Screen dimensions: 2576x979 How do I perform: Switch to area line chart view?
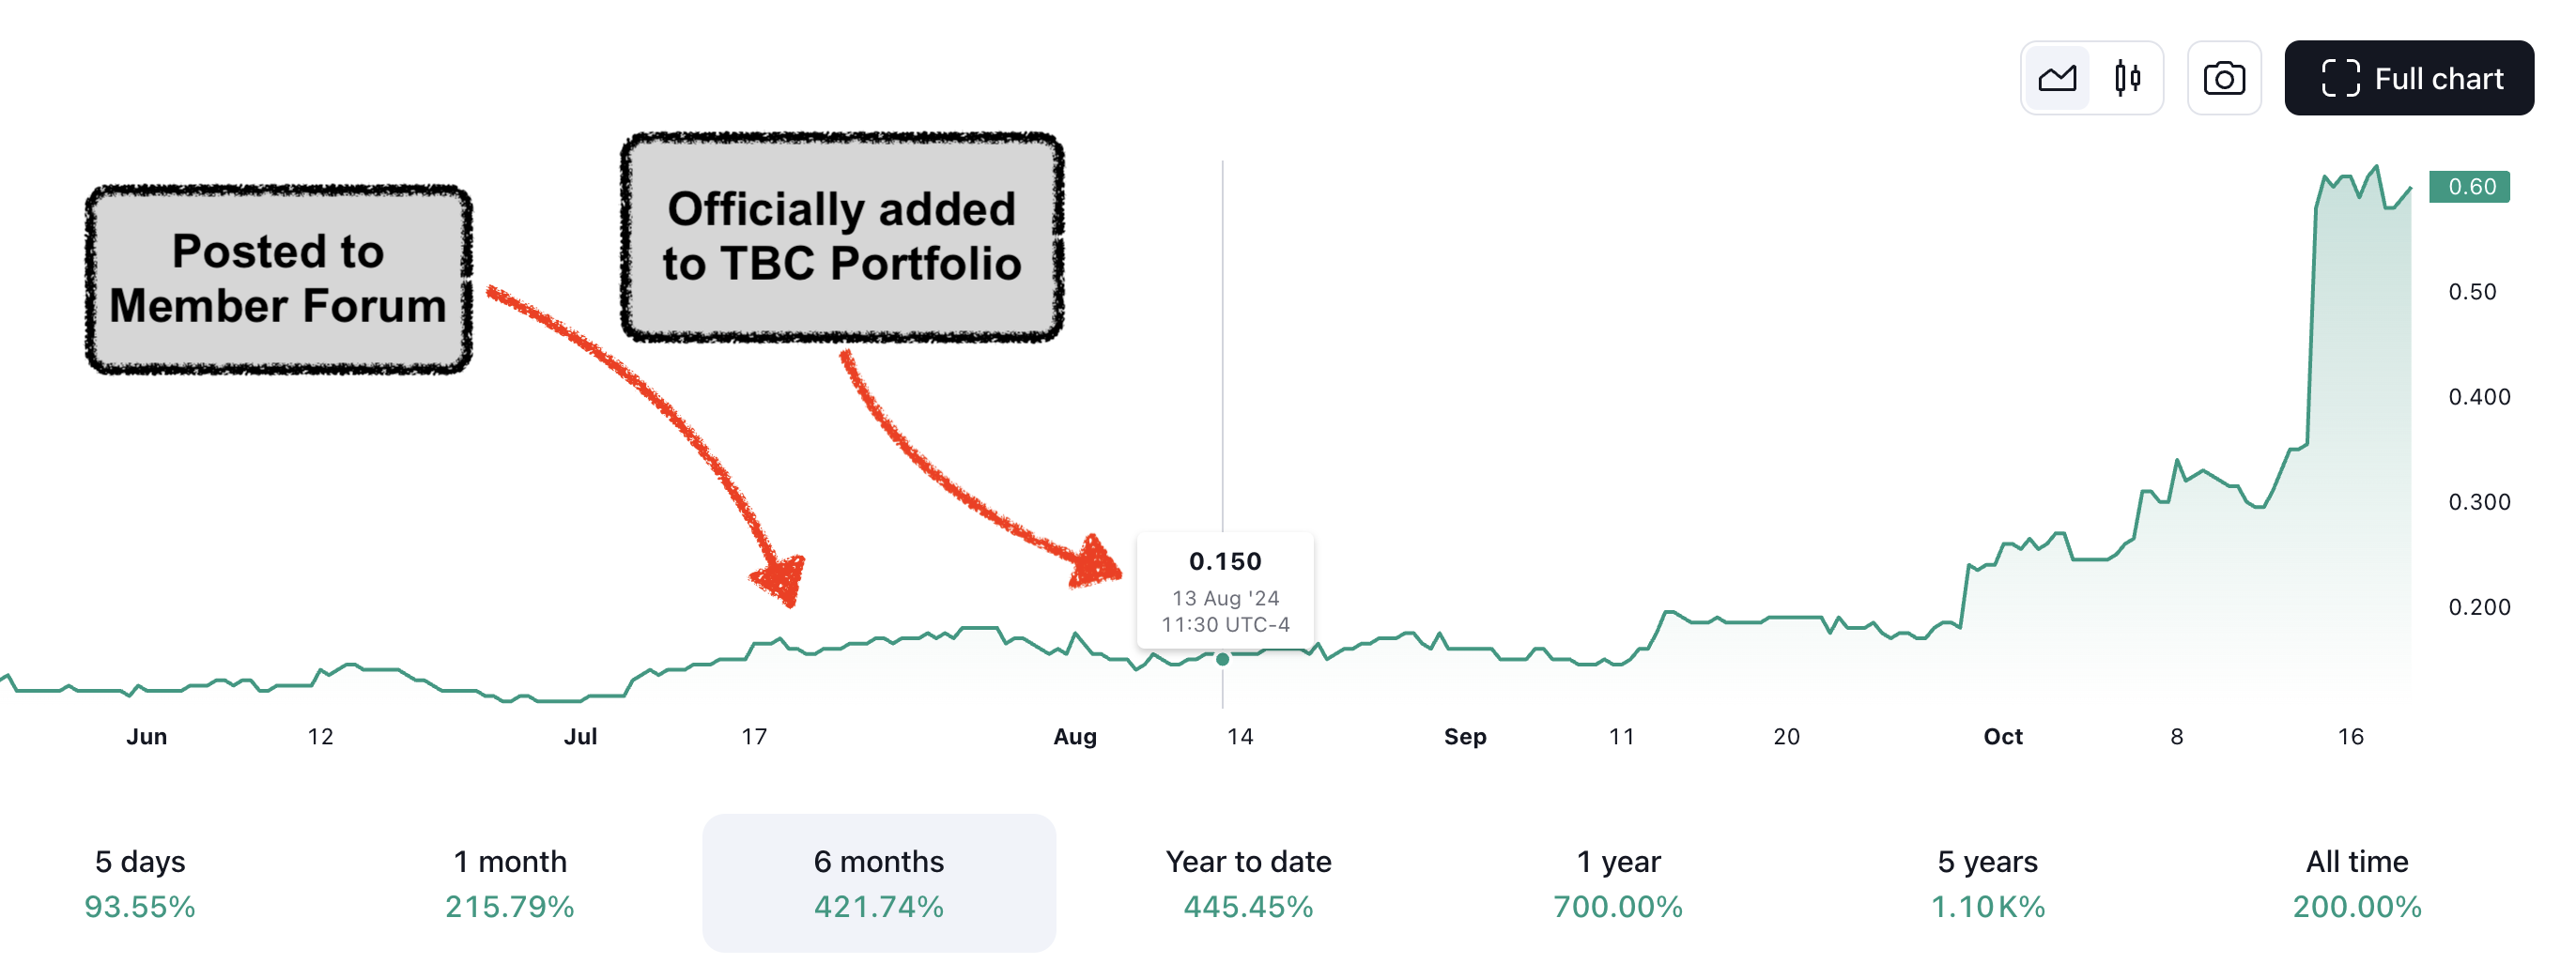2056,78
